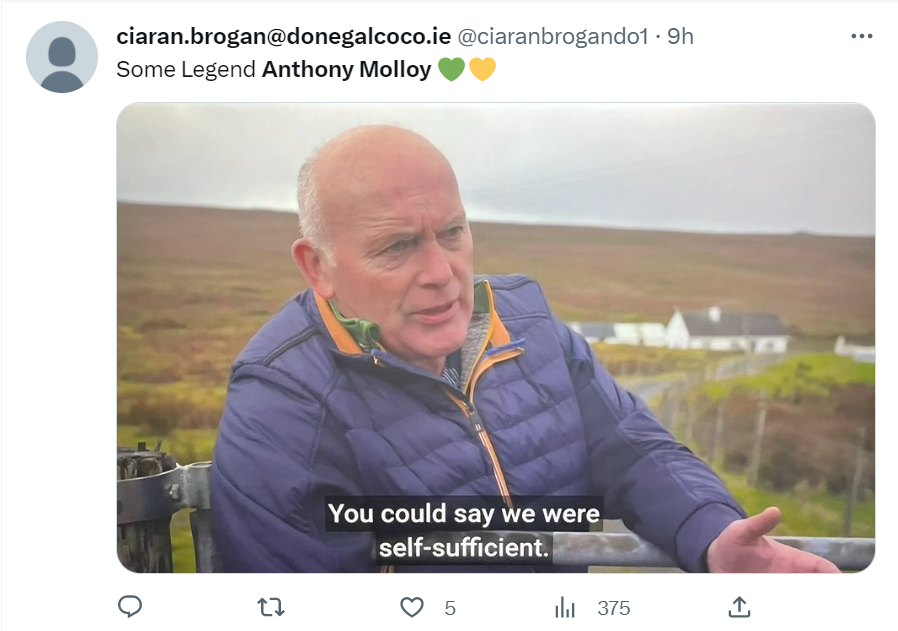Click the view count showing 375
Image resolution: width=898 pixels, height=631 pixels.
pos(613,608)
